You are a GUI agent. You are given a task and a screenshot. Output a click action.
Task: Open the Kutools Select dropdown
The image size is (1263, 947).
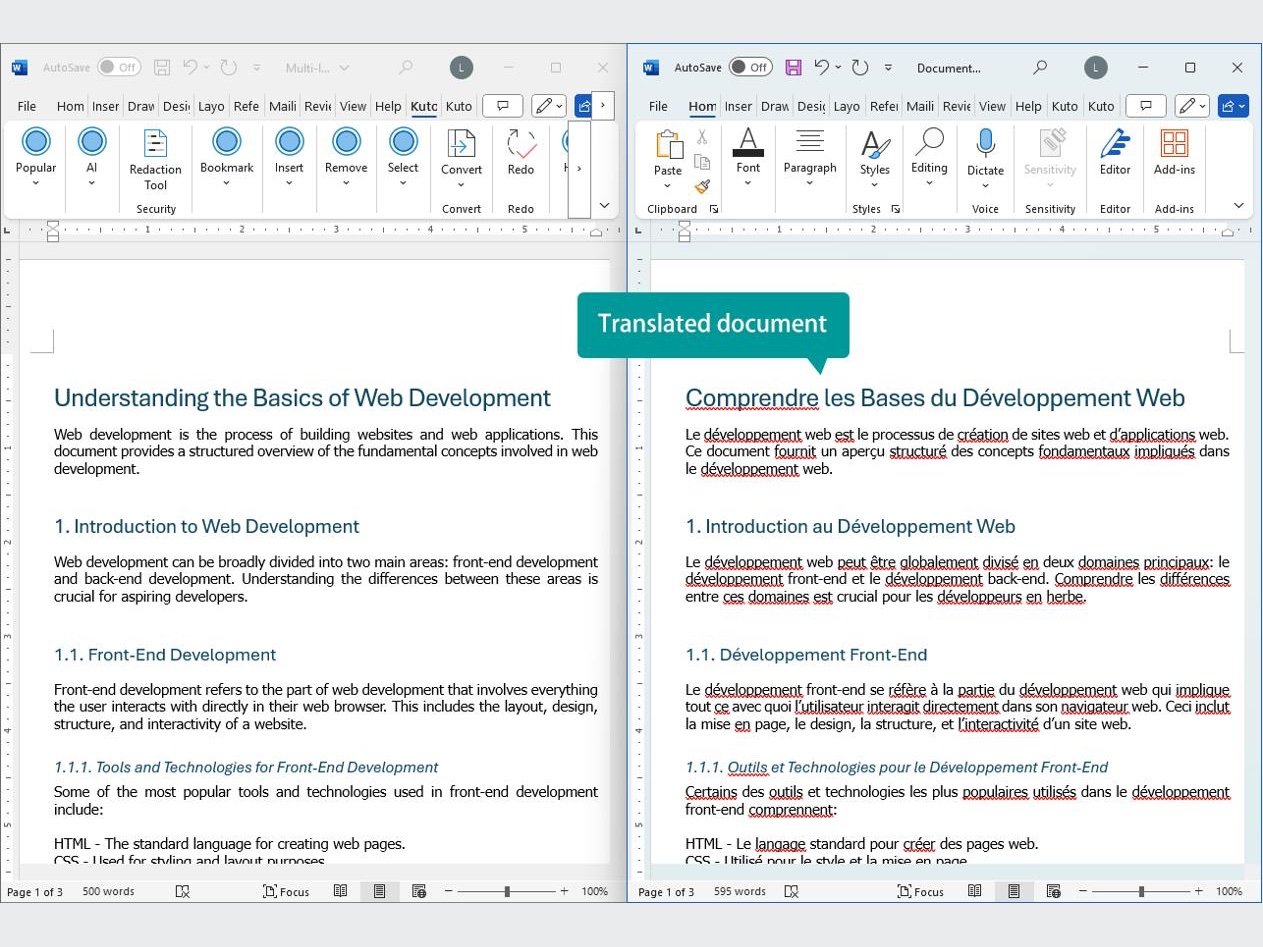tap(403, 183)
